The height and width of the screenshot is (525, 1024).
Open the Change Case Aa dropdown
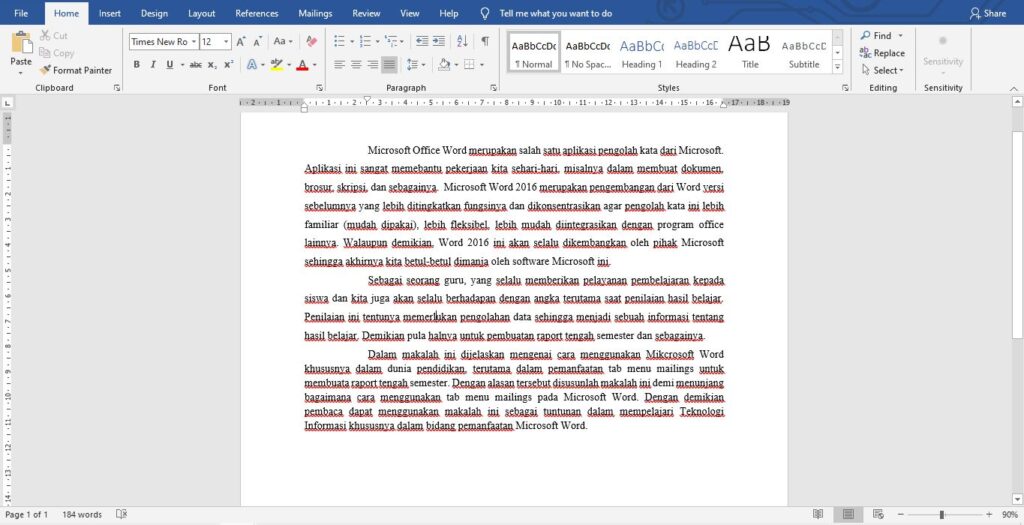pos(283,41)
